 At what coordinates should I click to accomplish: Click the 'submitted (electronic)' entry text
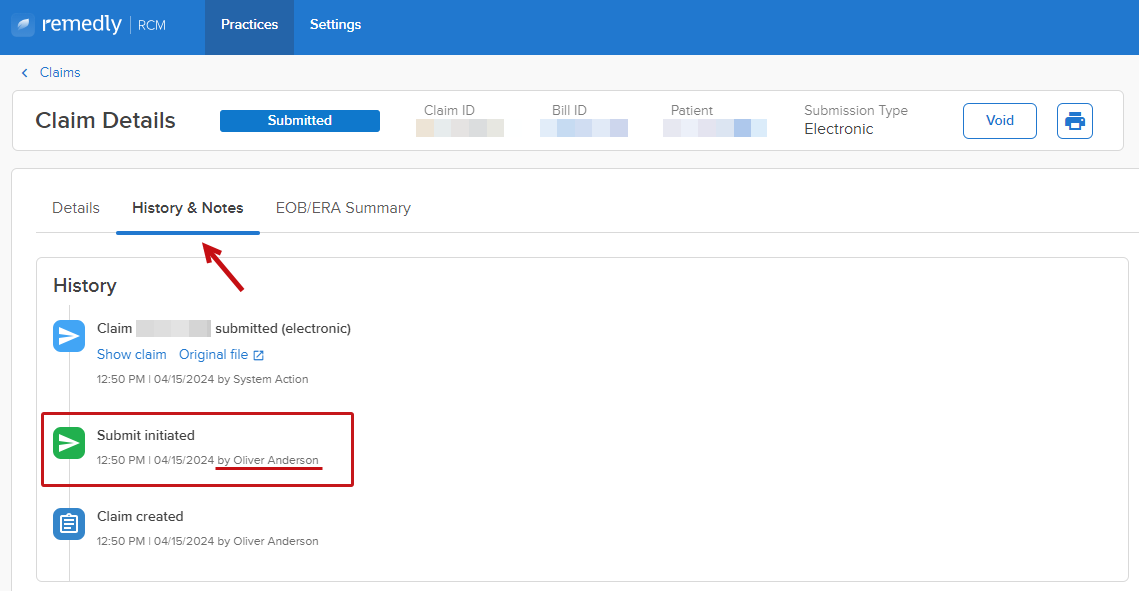(283, 328)
